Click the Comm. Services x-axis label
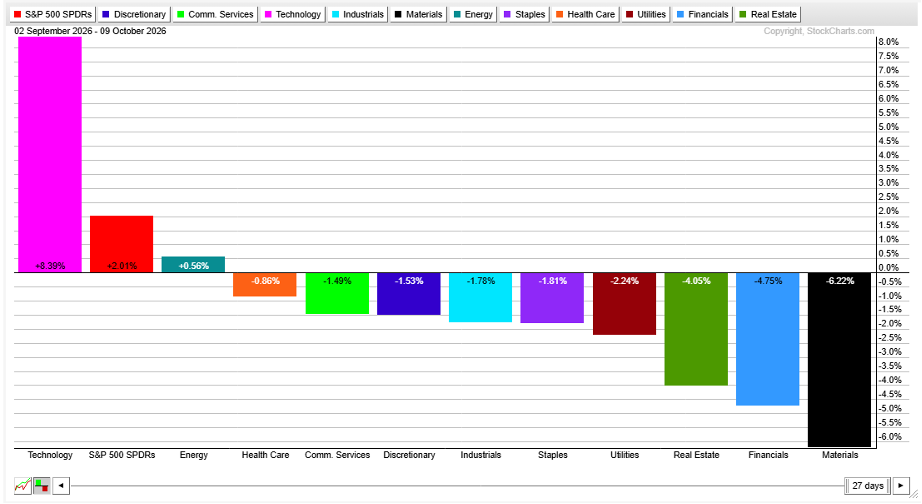This screenshot has width=922, height=504. pyautogui.click(x=338, y=455)
